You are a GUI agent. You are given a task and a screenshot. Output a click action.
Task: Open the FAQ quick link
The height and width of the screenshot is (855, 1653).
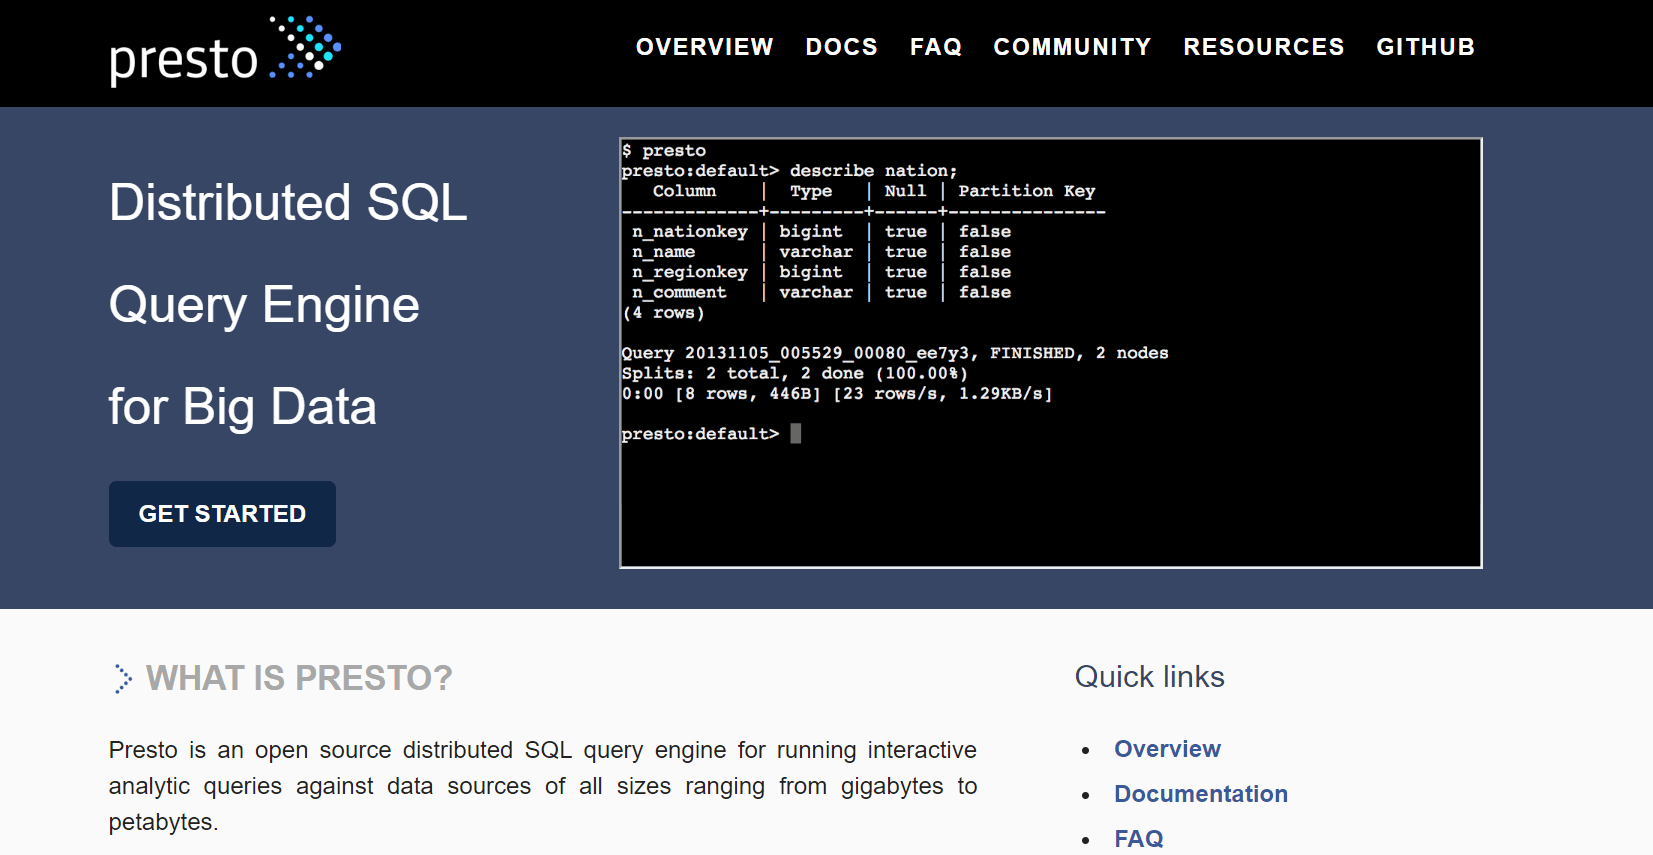(x=1139, y=839)
